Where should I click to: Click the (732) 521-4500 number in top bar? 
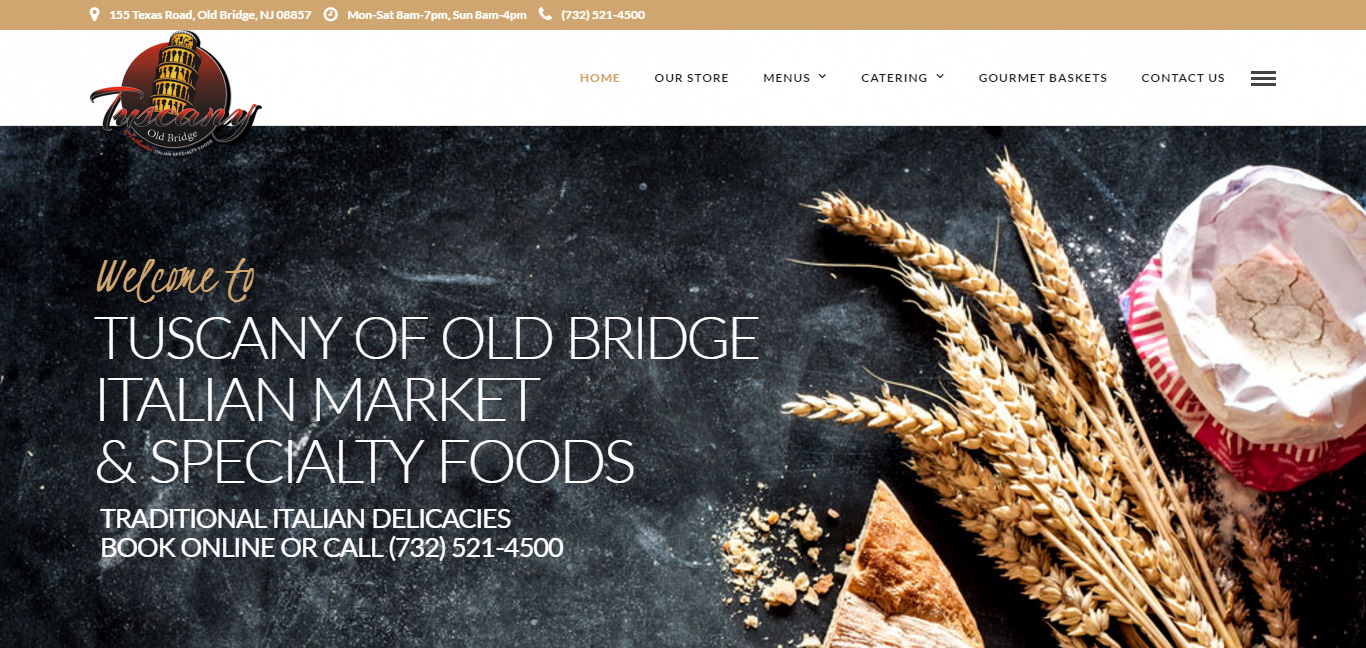603,15
